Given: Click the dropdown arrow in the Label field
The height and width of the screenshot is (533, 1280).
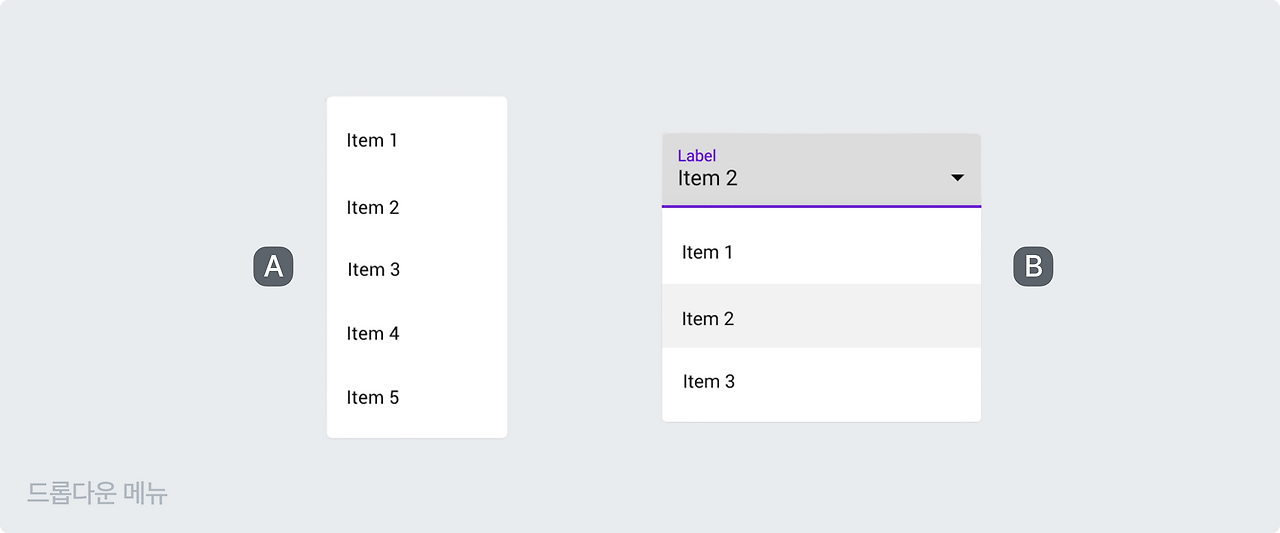Looking at the screenshot, I should pyautogui.click(x=957, y=178).
